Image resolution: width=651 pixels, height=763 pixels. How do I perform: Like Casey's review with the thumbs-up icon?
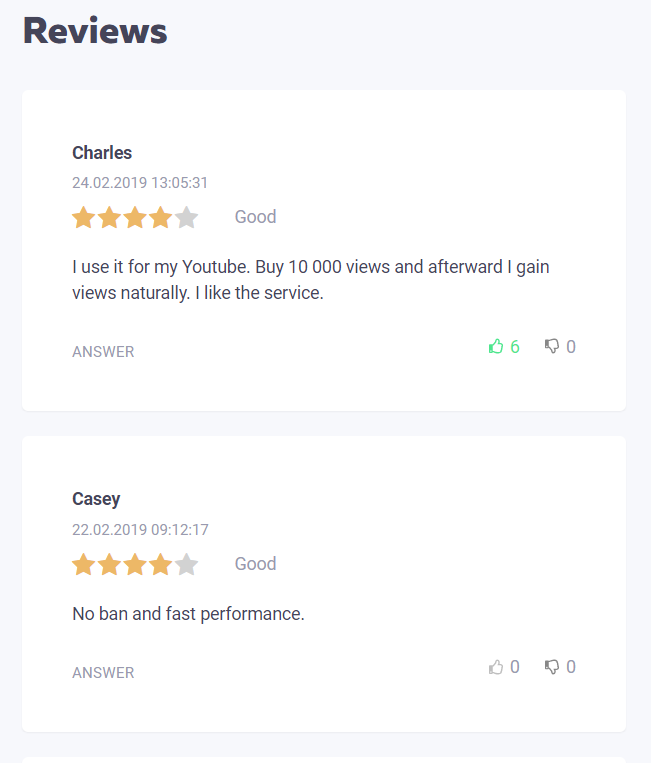[x=496, y=667]
